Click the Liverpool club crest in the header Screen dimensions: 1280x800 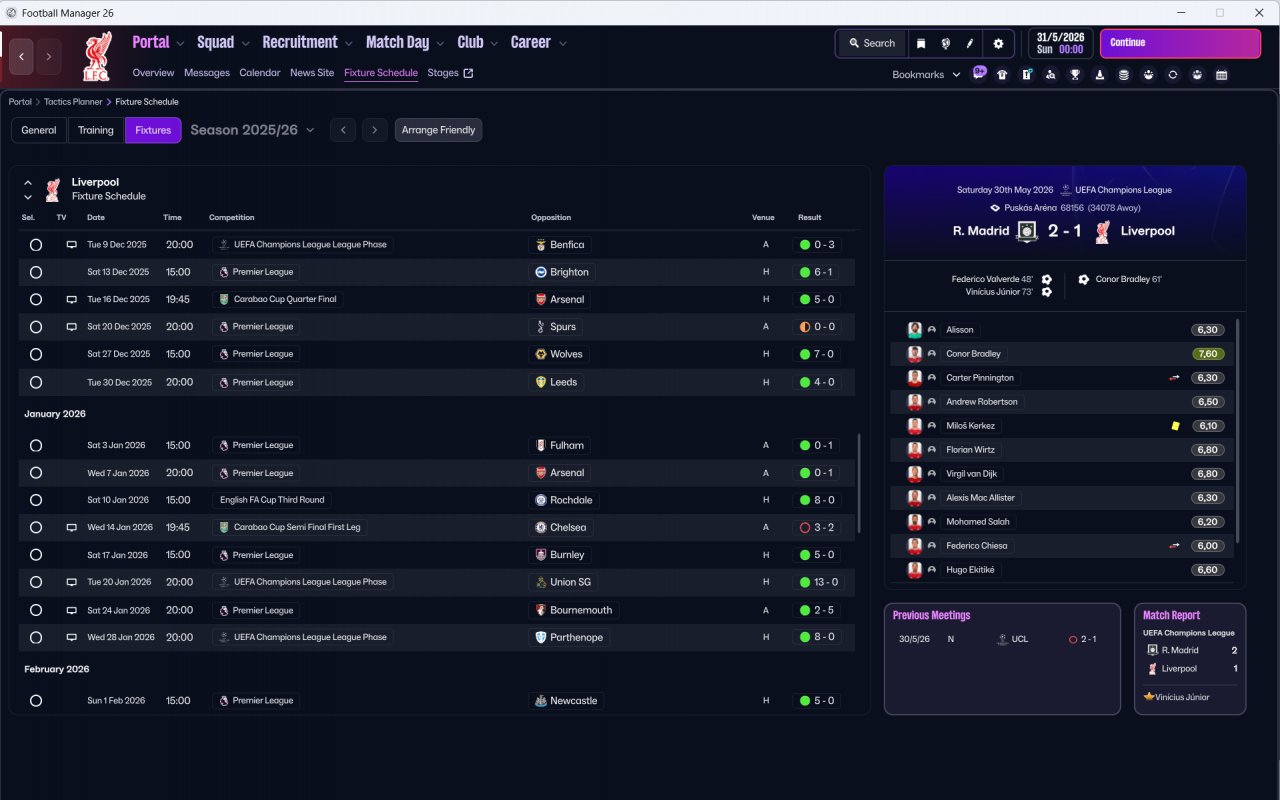coord(97,56)
